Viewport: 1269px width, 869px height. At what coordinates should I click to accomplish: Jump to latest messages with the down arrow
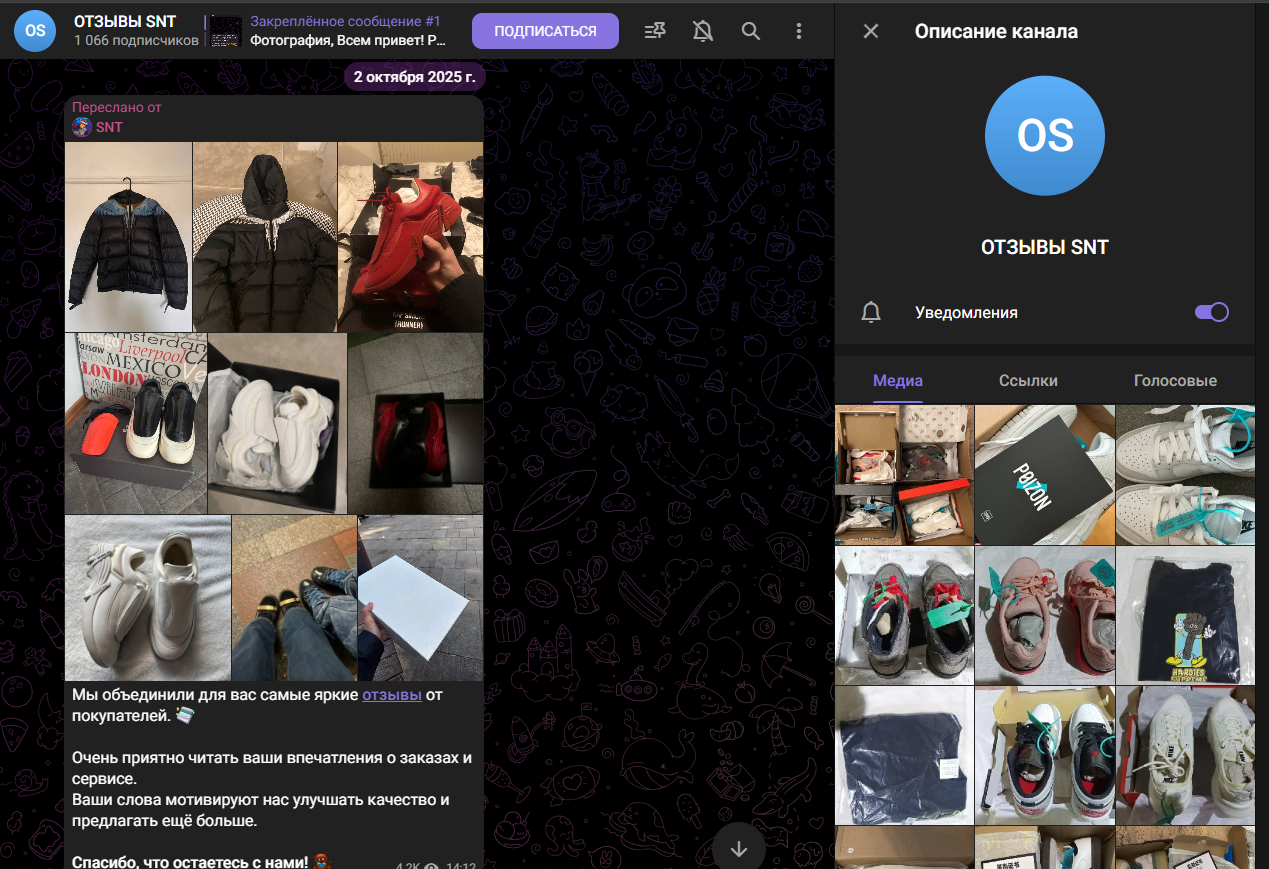pyautogui.click(x=738, y=848)
